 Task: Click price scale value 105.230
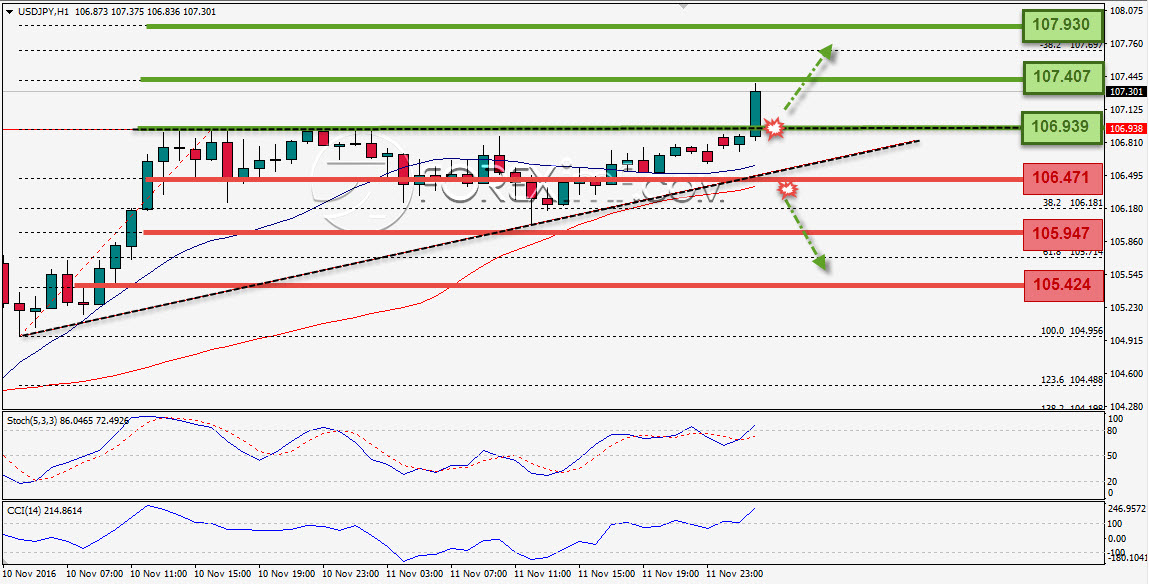[x=1127, y=308]
